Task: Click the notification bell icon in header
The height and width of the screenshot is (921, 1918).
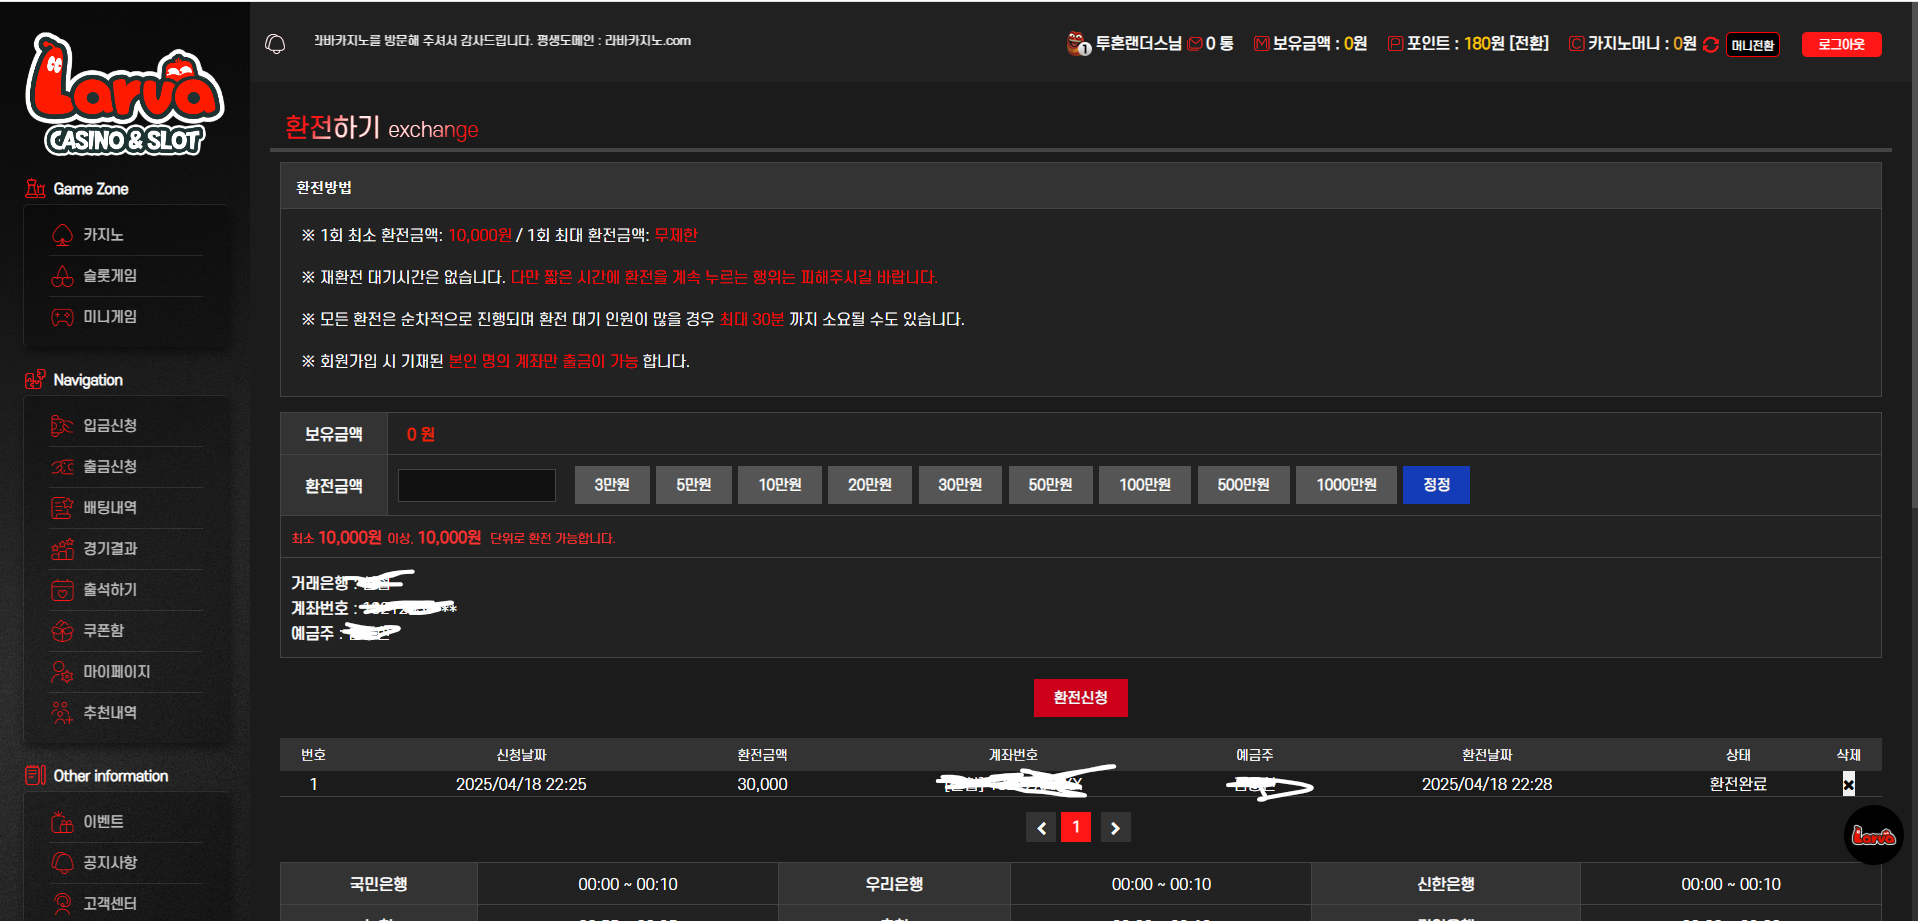Action: 275,44
